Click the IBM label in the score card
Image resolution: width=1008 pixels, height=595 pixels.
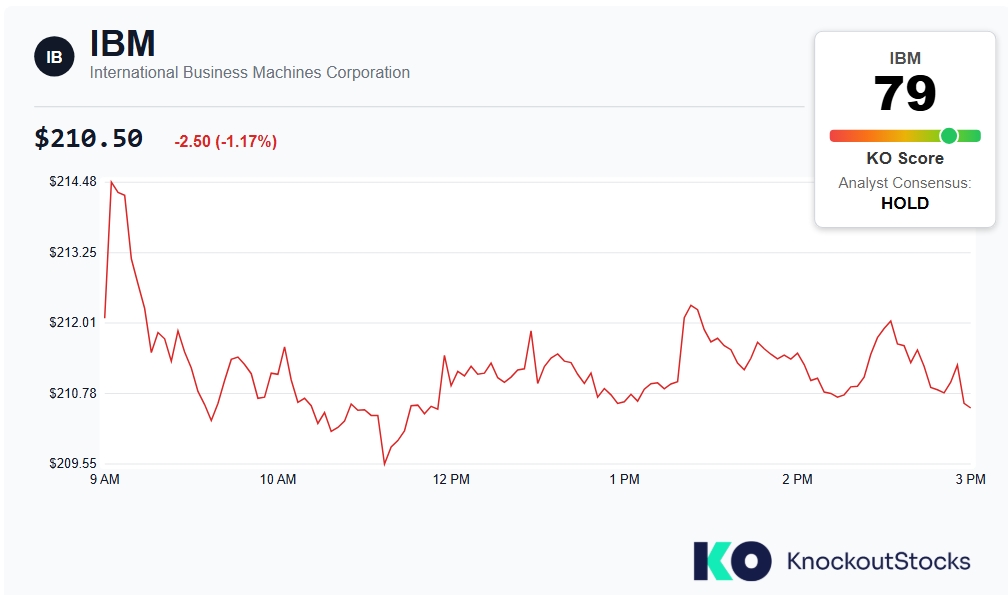[904, 58]
